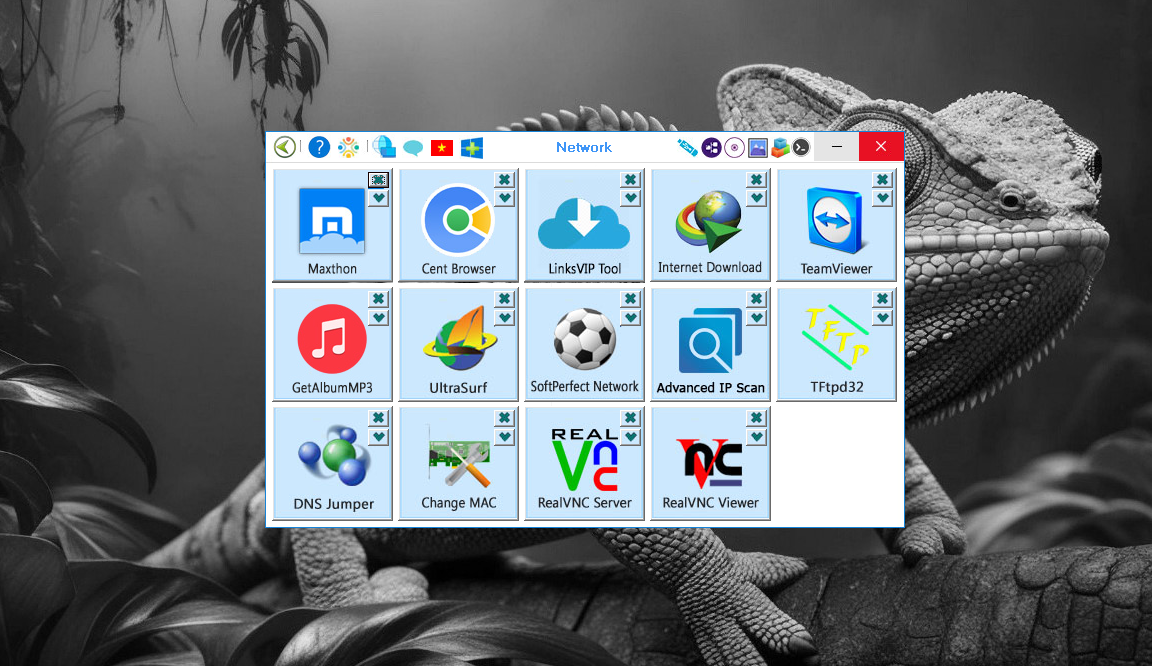Click the Network title text
This screenshot has height=666, width=1152.
pos(584,147)
